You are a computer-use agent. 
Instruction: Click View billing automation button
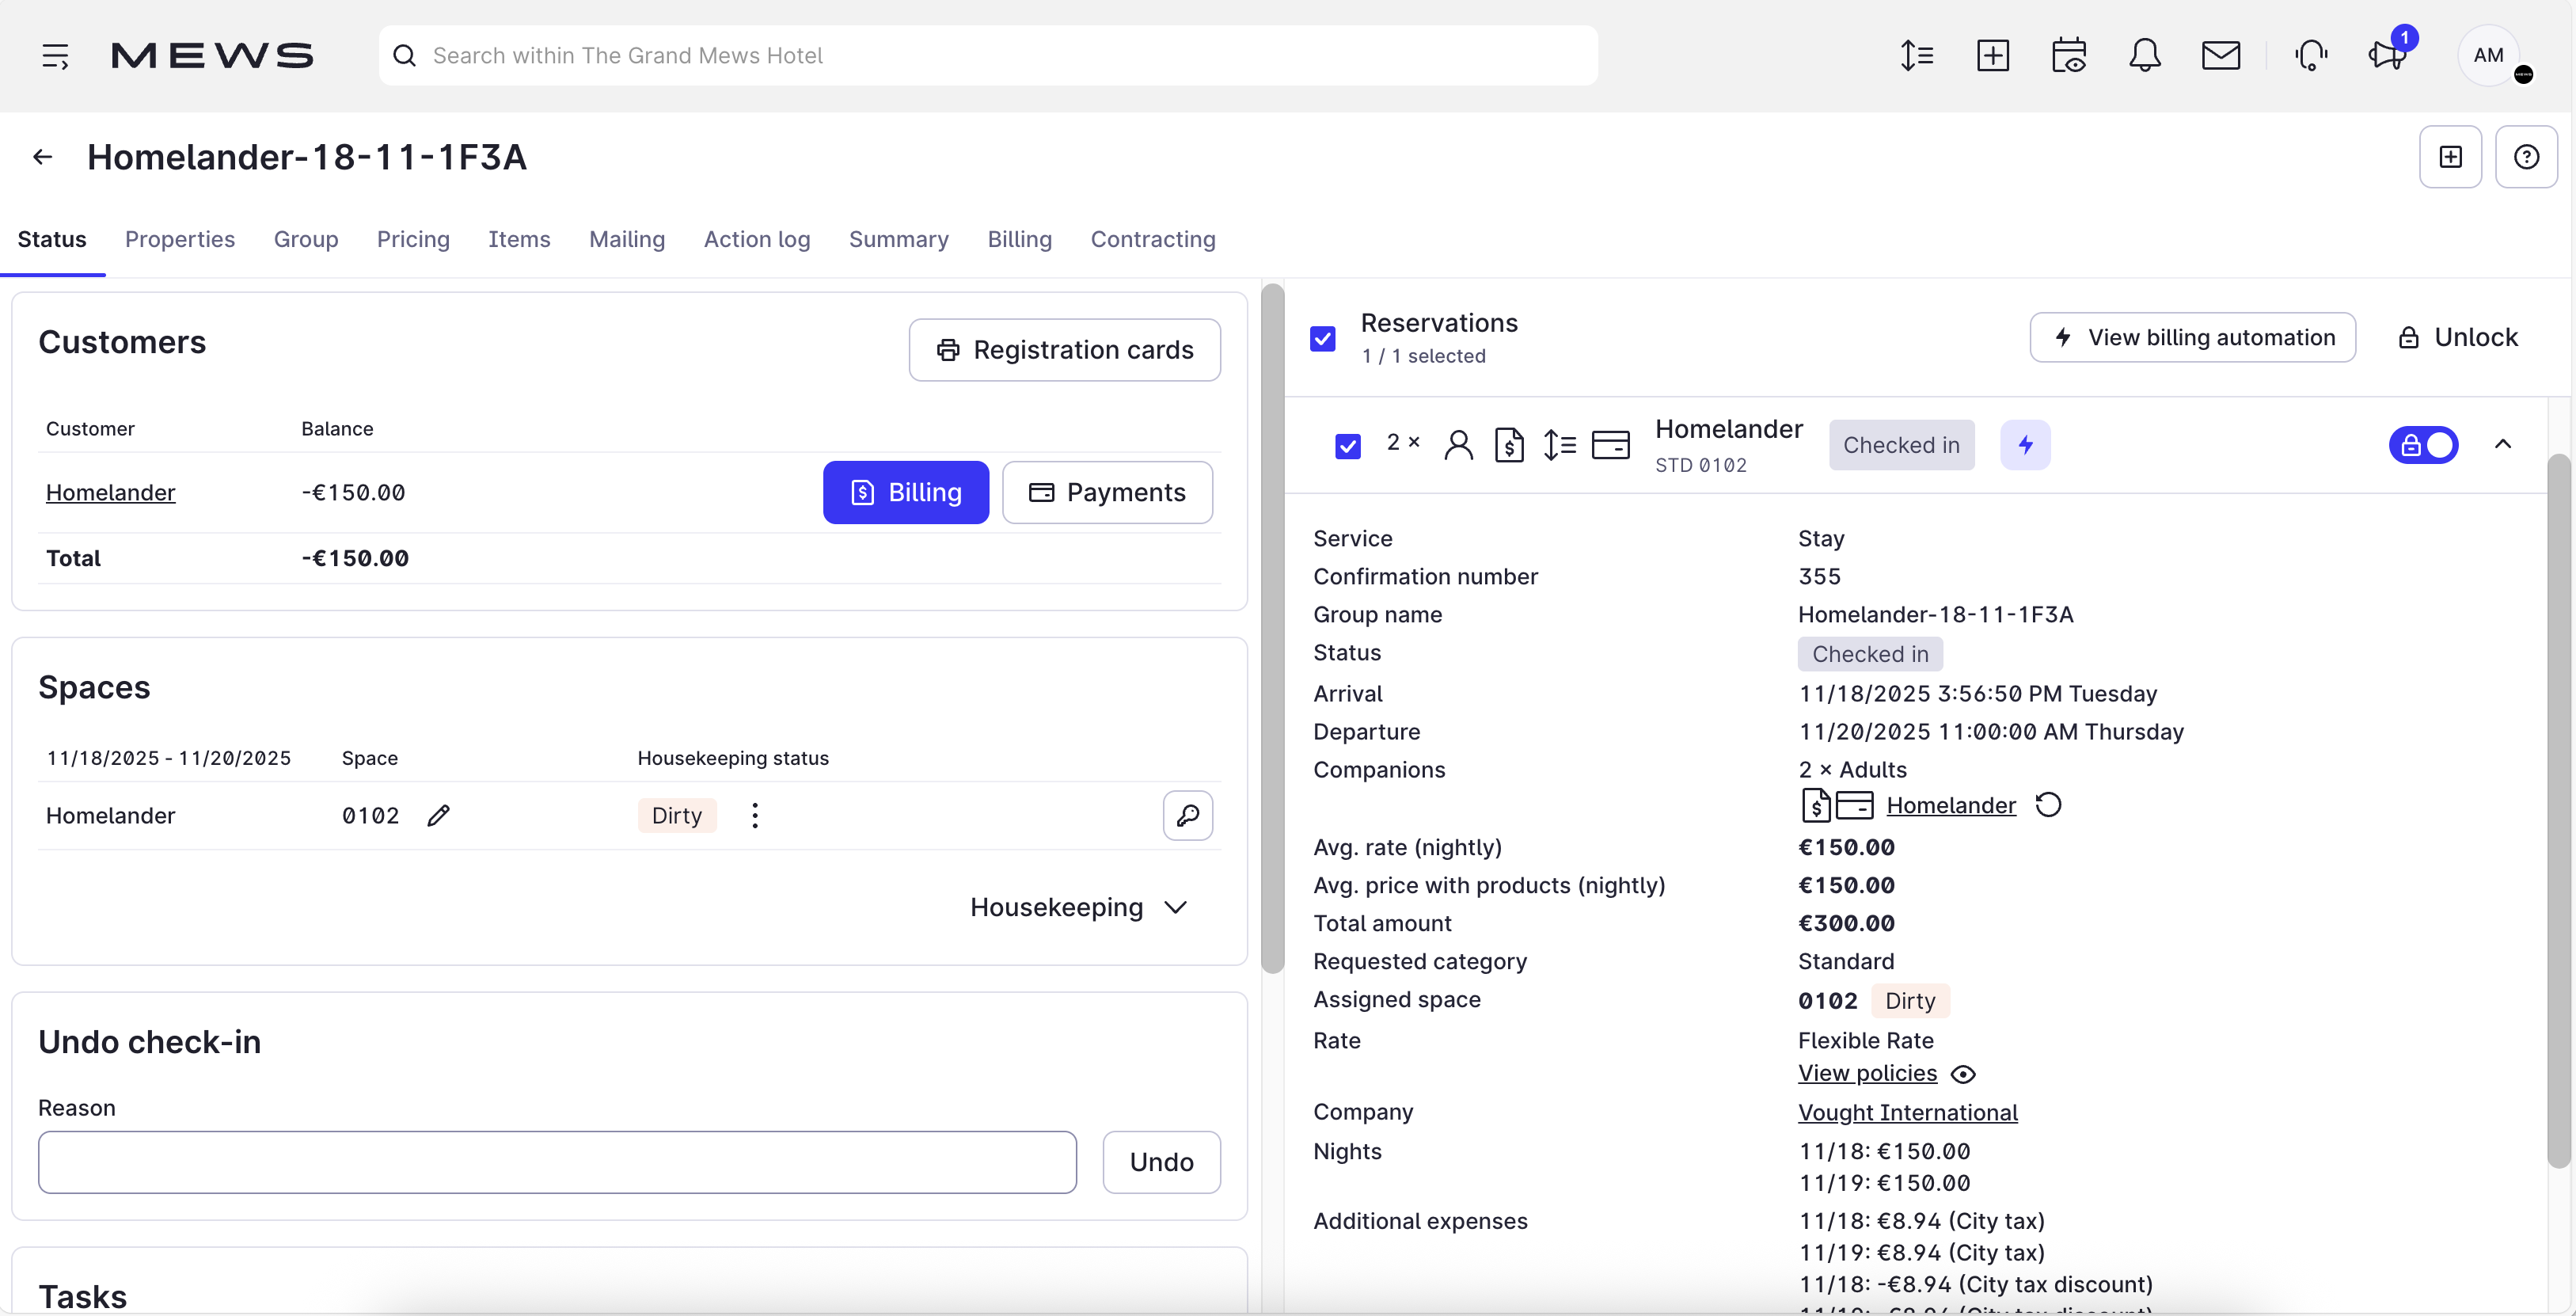[x=2192, y=338]
